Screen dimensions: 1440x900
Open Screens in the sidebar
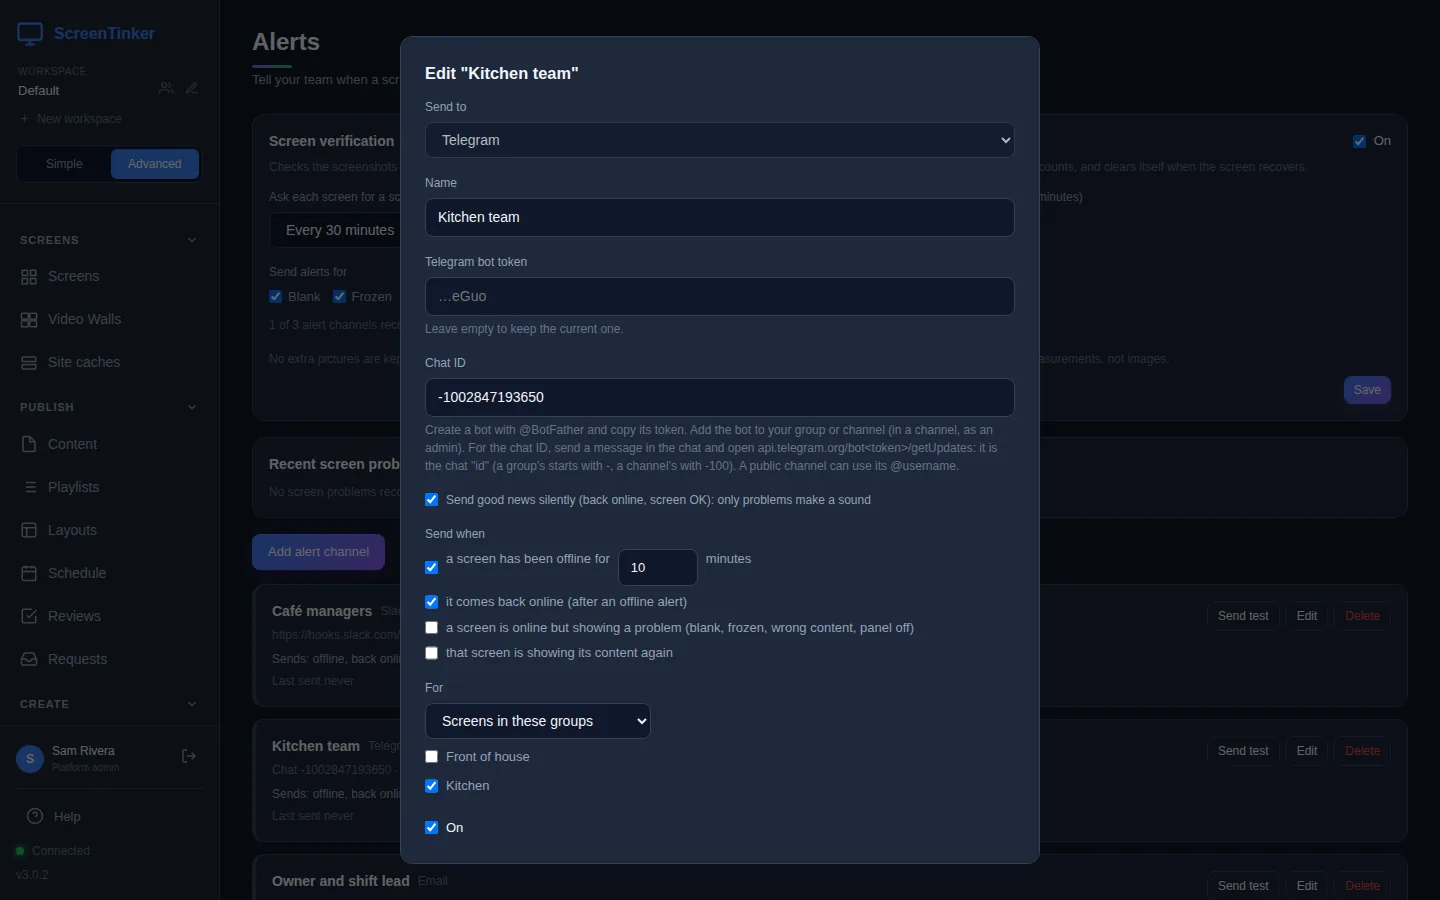pyautogui.click(x=109, y=277)
